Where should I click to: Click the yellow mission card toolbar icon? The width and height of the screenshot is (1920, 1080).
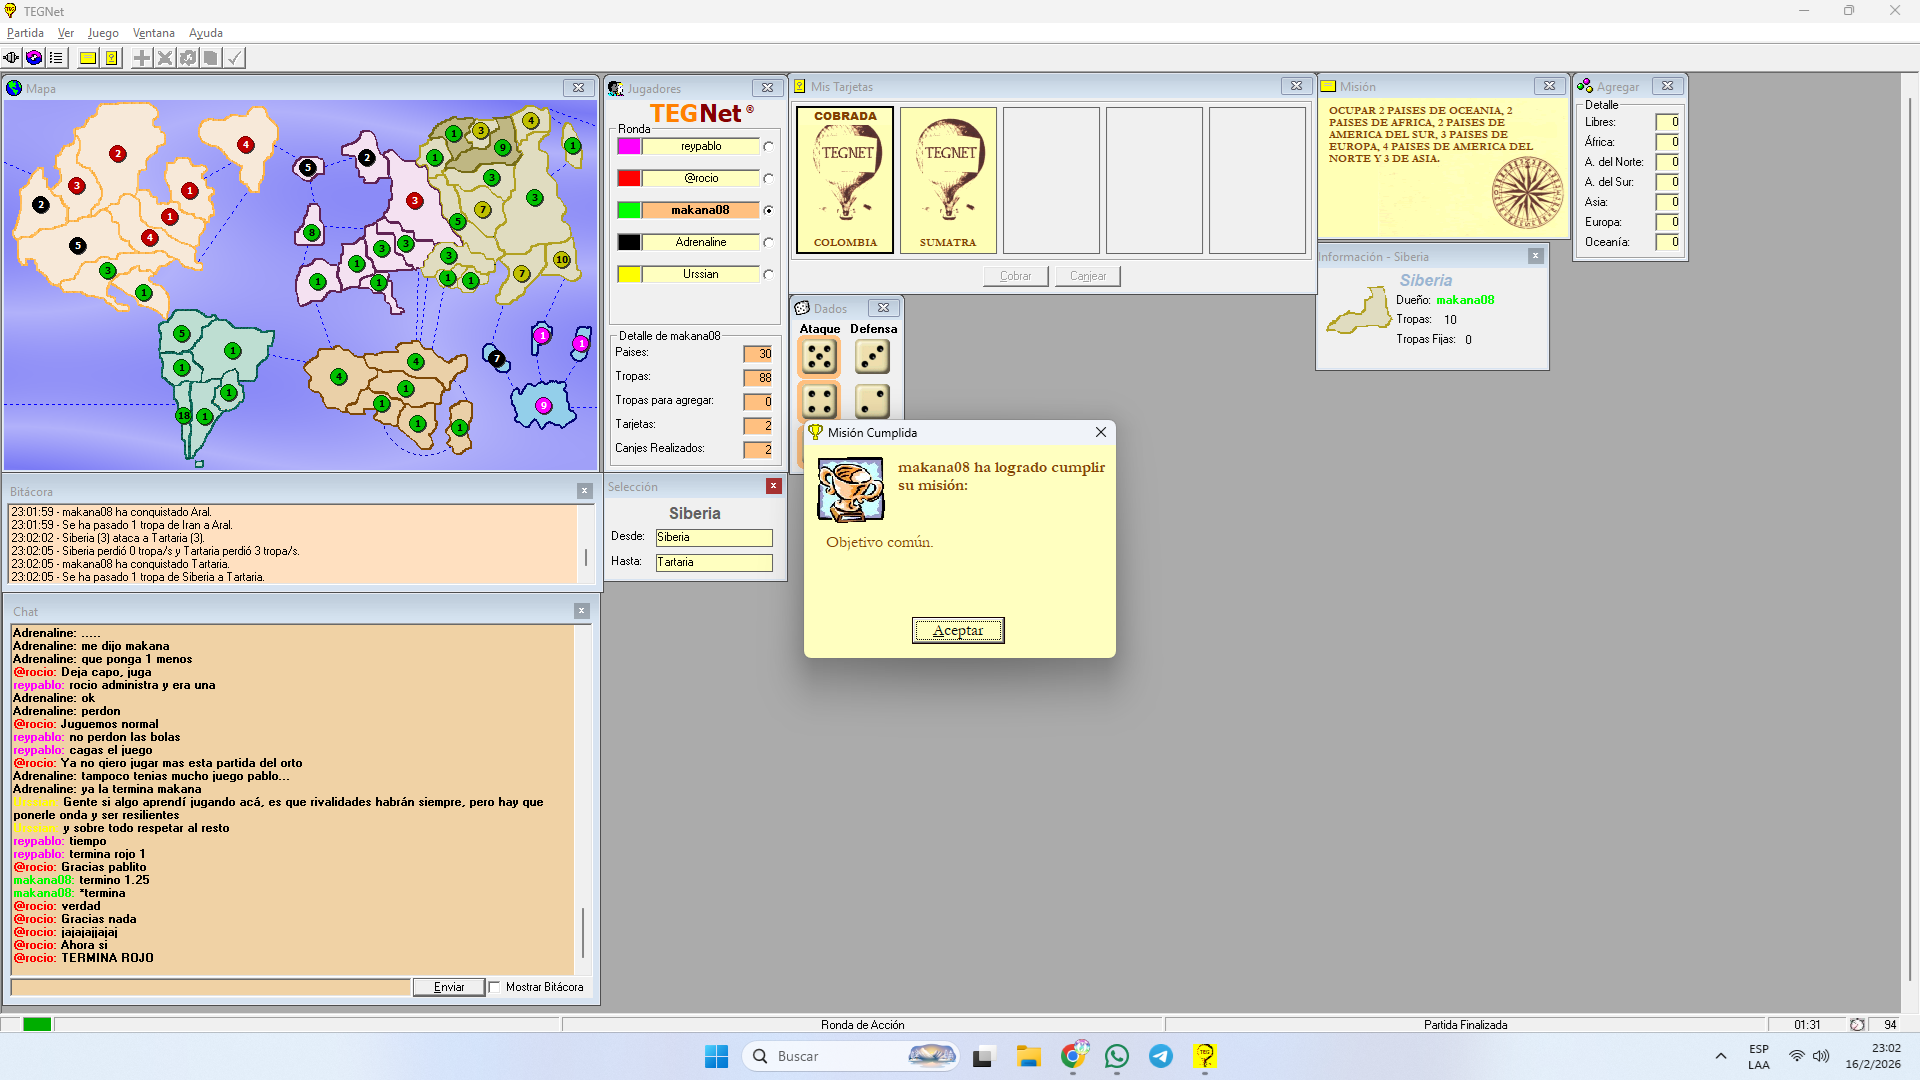(88, 58)
